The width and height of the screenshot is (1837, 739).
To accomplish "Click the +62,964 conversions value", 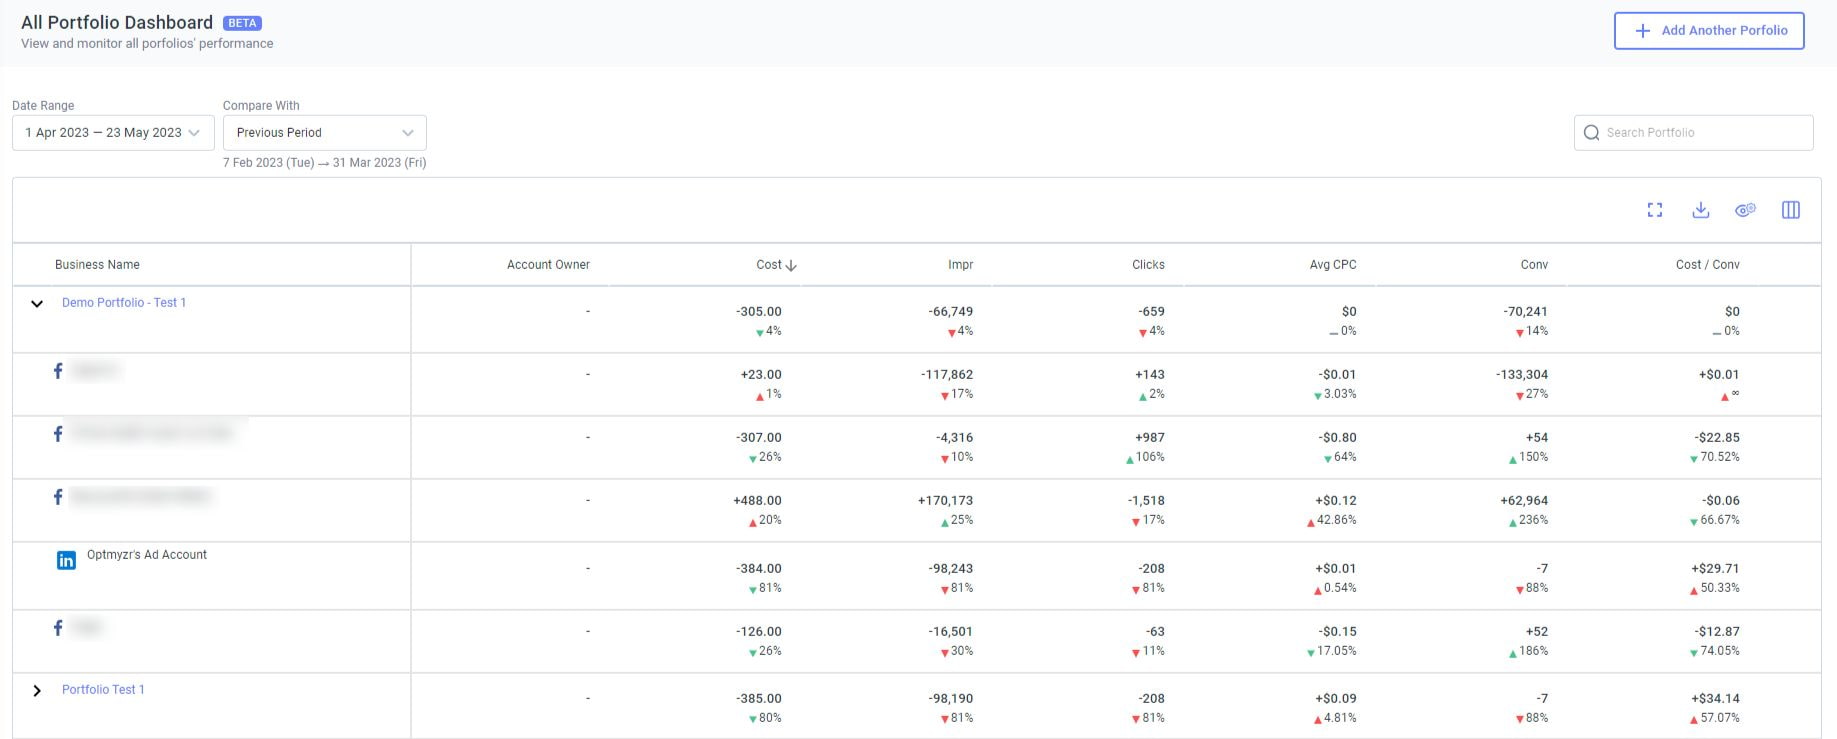I will tap(1524, 501).
